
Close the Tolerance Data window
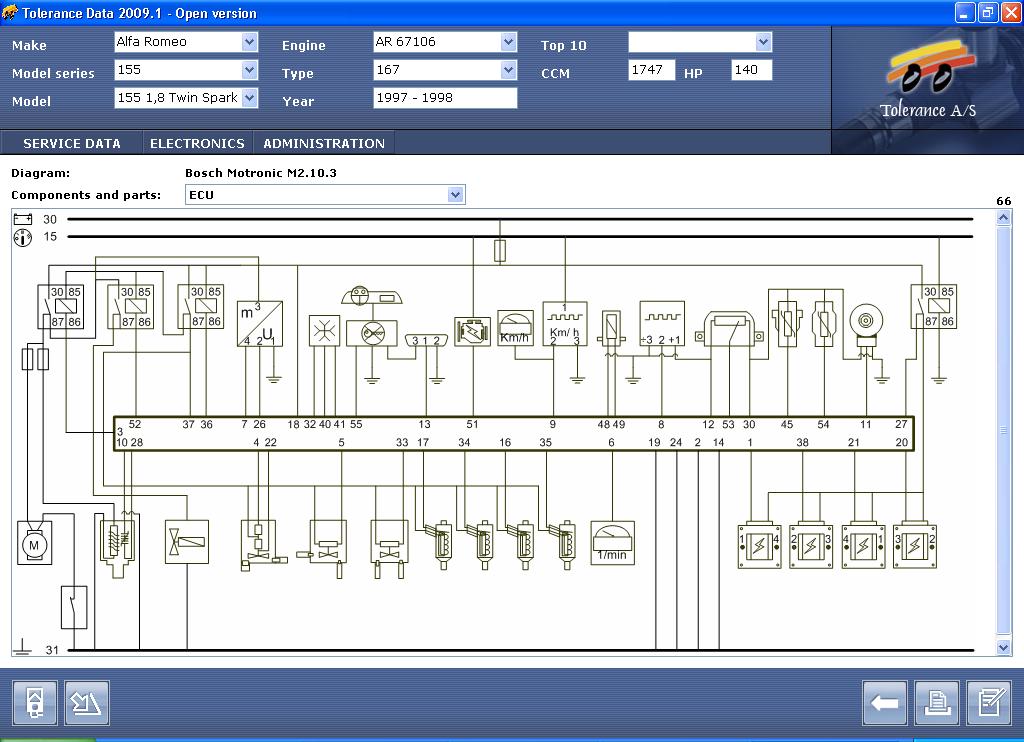(1010, 12)
